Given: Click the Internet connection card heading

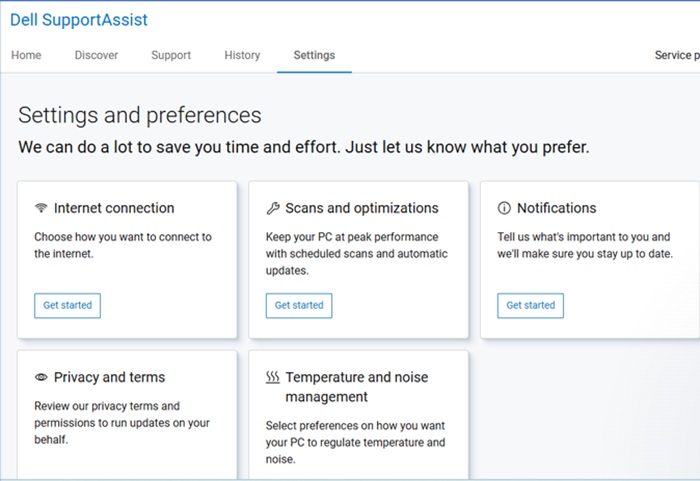Looking at the screenshot, I should click(x=114, y=208).
